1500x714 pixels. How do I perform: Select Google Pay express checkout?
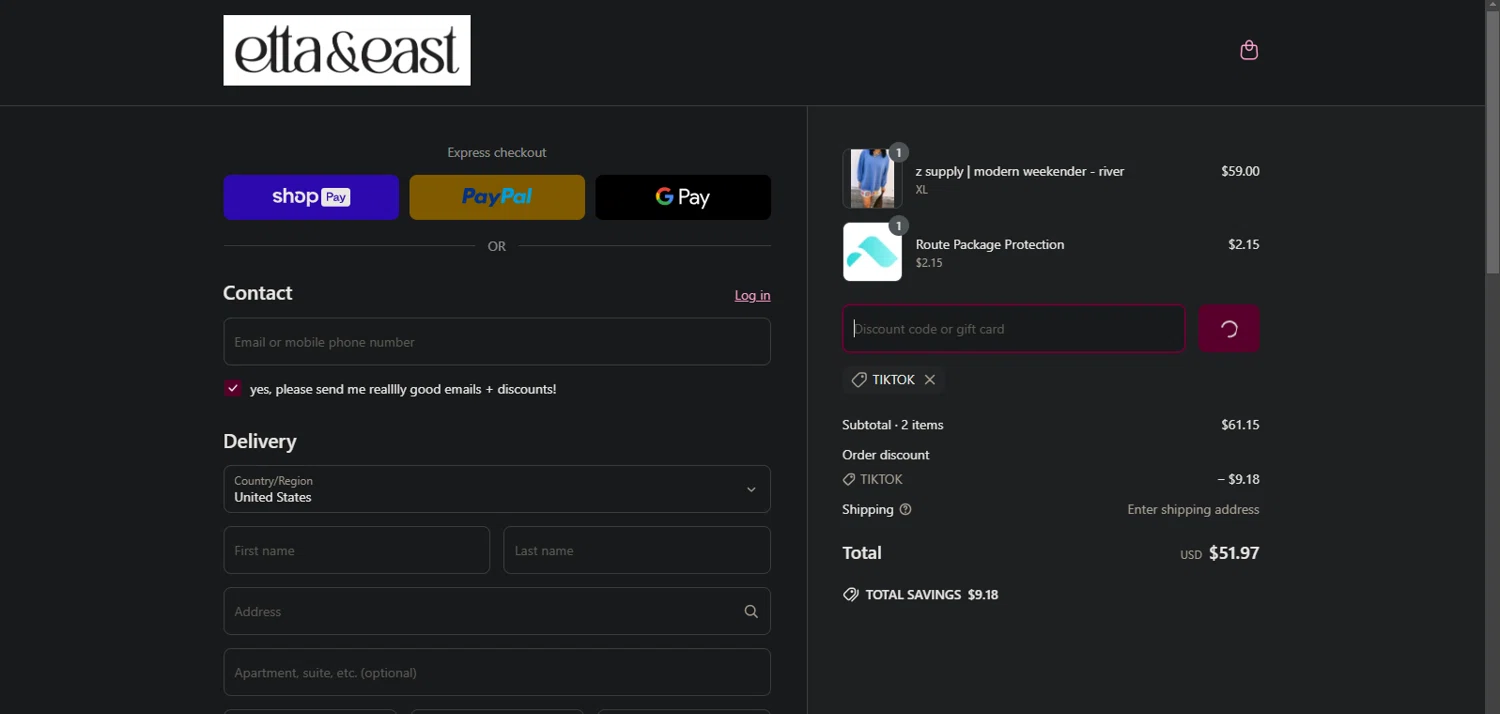click(x=683, y=197)
